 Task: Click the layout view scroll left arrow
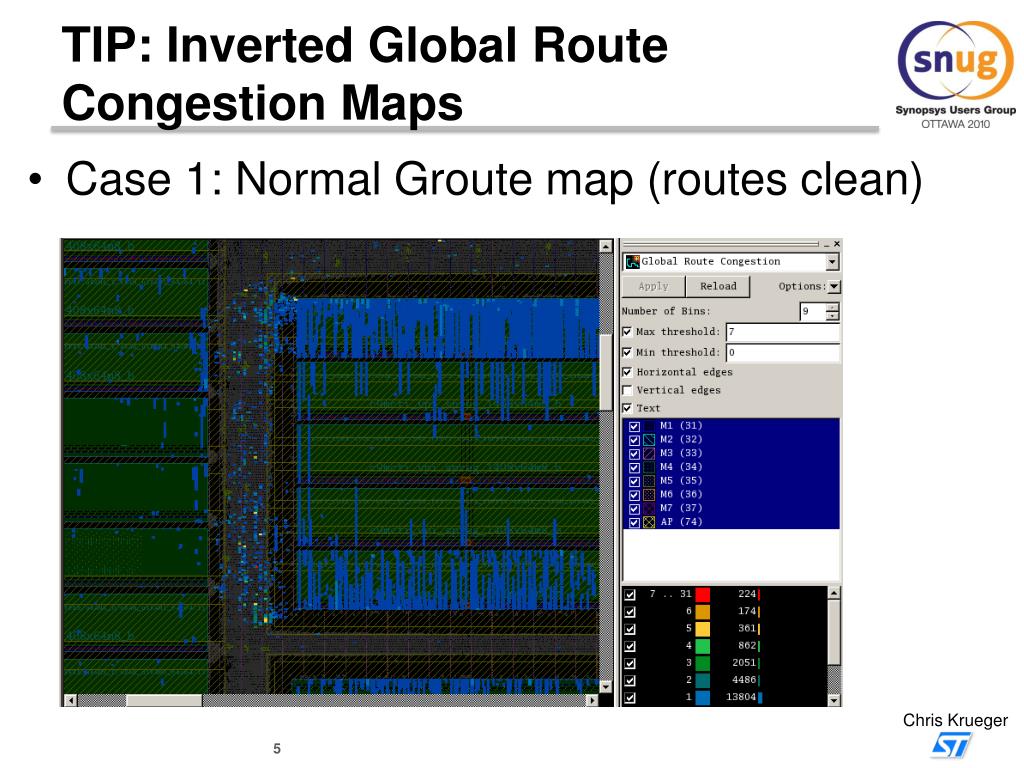(x=71, y=700)
